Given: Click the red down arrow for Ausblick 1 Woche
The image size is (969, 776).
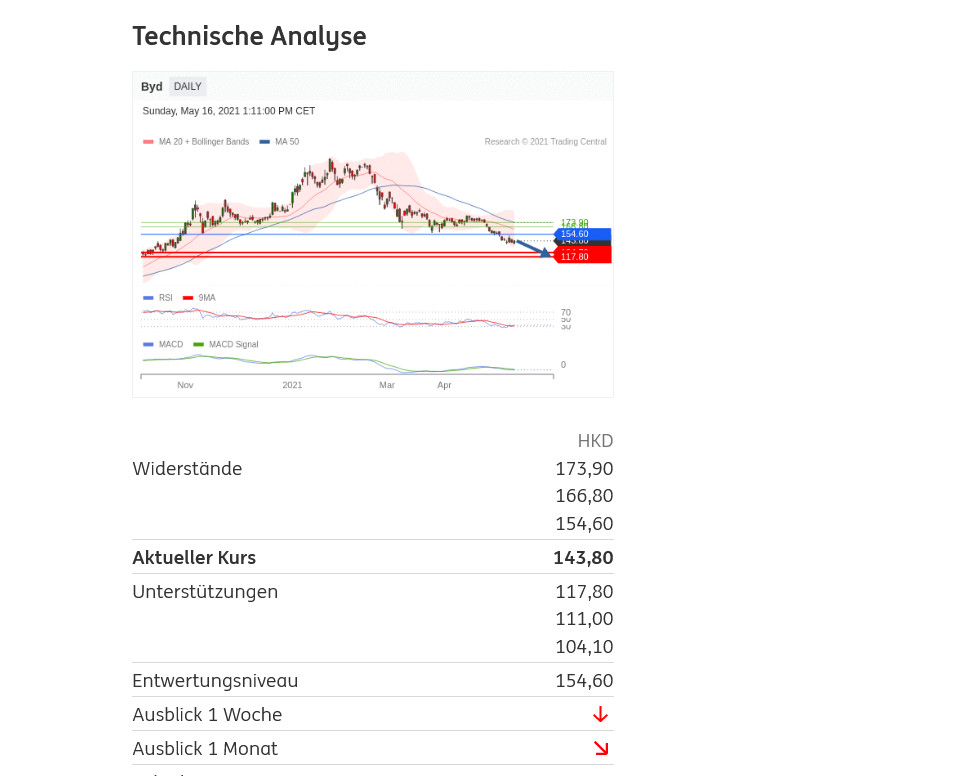Looking at the screenshot, I should (x=600, y=714).
